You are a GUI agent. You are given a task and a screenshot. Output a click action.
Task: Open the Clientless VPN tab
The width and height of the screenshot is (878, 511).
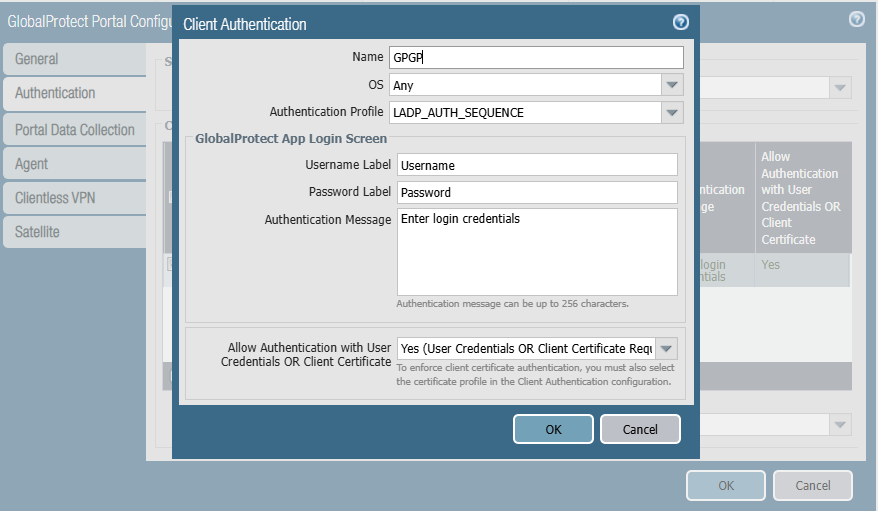(x=74, y=198)
